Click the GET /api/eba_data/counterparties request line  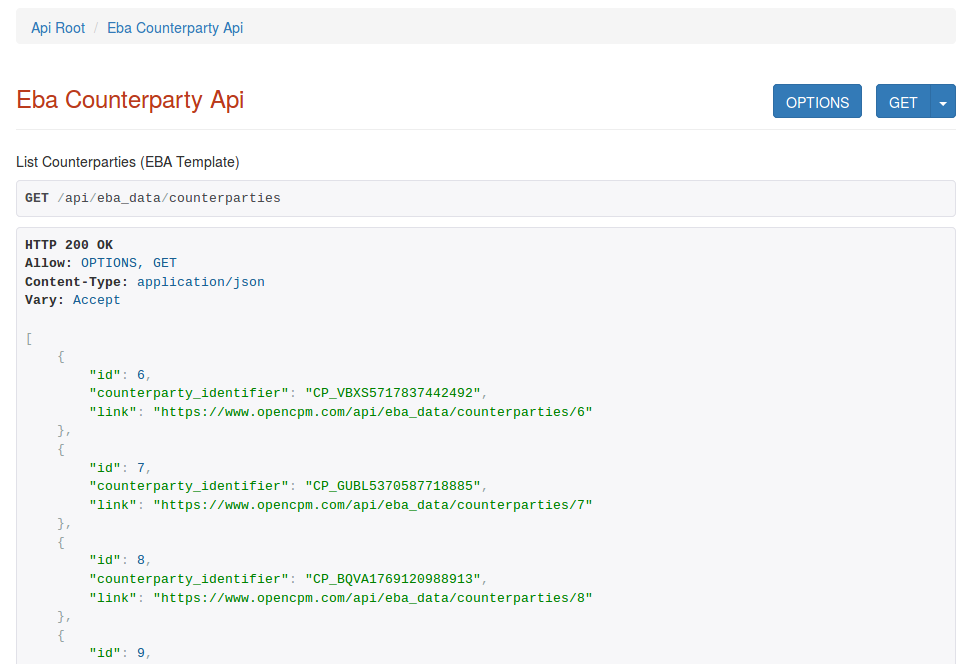click(153, 198)
